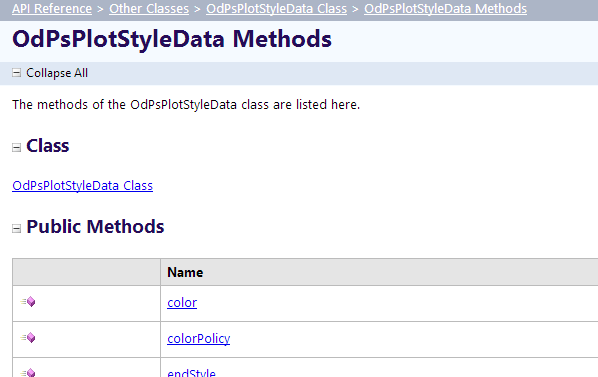
Task: Click the methods description sentence
Action: [x=186, y=104]
